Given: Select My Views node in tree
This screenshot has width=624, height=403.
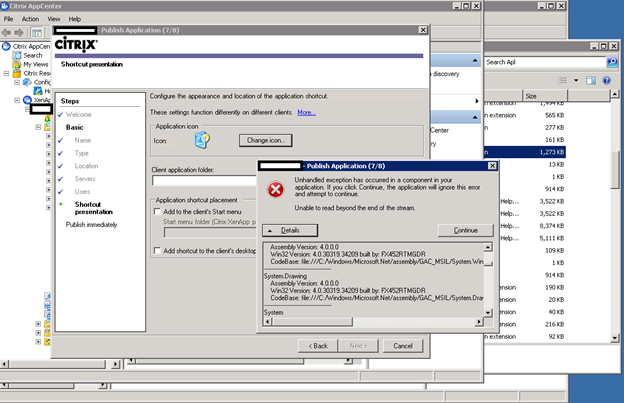Looking at the screenshot, I should [x=35, y=64].
